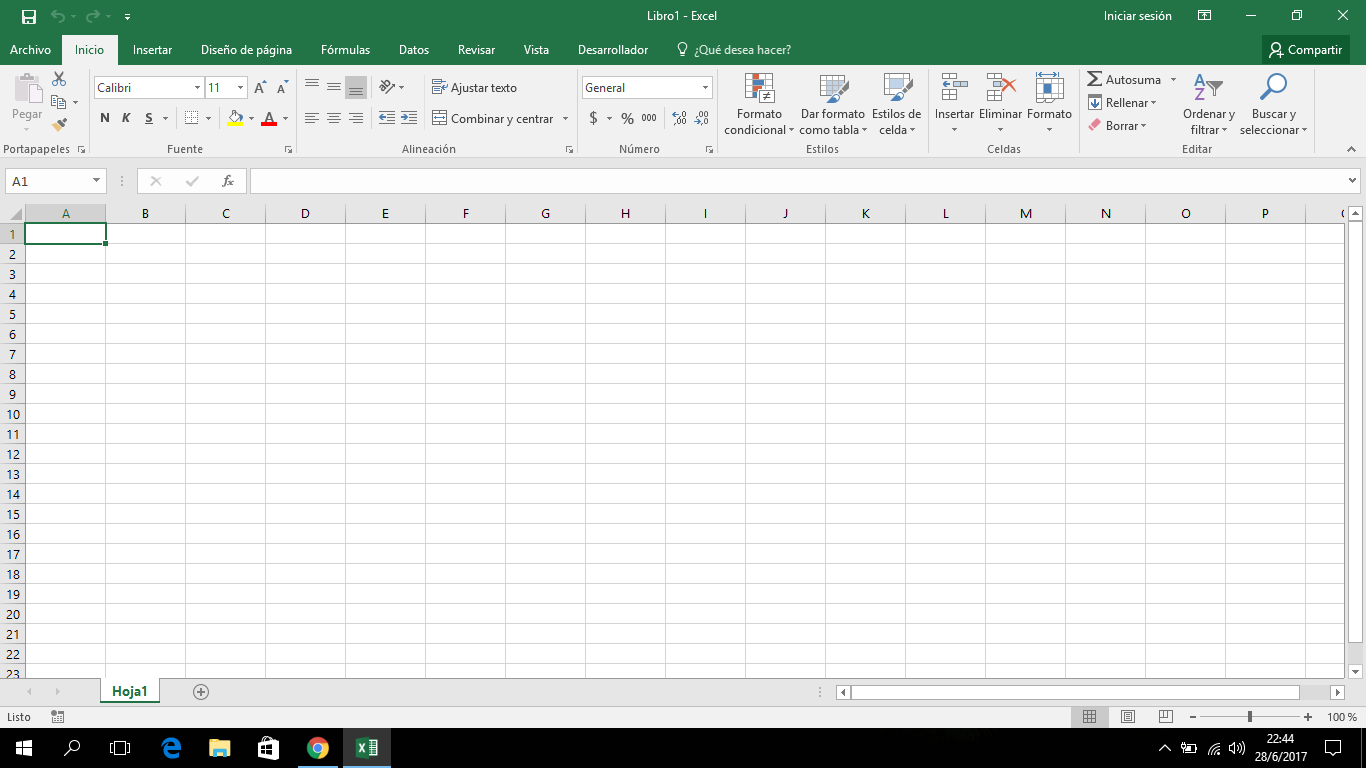Open the Archivo tab
The width and height of the screenshot is (1366, 768).
click(x=30, y=50)
